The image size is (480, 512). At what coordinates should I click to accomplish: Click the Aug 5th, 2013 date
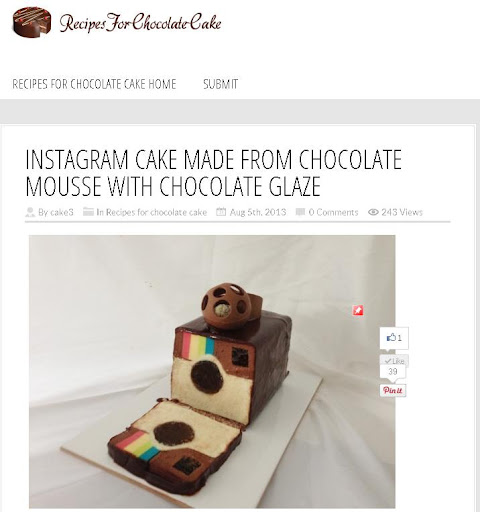click(x=258, y=212)
